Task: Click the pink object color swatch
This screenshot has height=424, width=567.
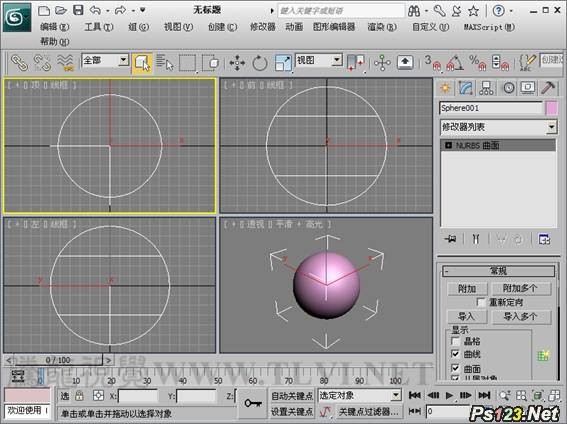Action: pos(551,108)
